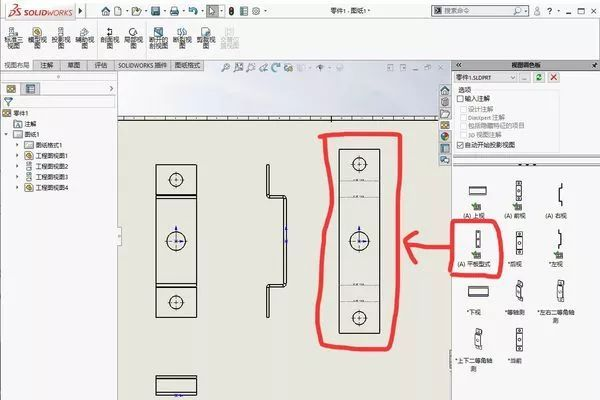Clear the View Palette with red X
The image size is (600, 400).
tap(553, 77)
